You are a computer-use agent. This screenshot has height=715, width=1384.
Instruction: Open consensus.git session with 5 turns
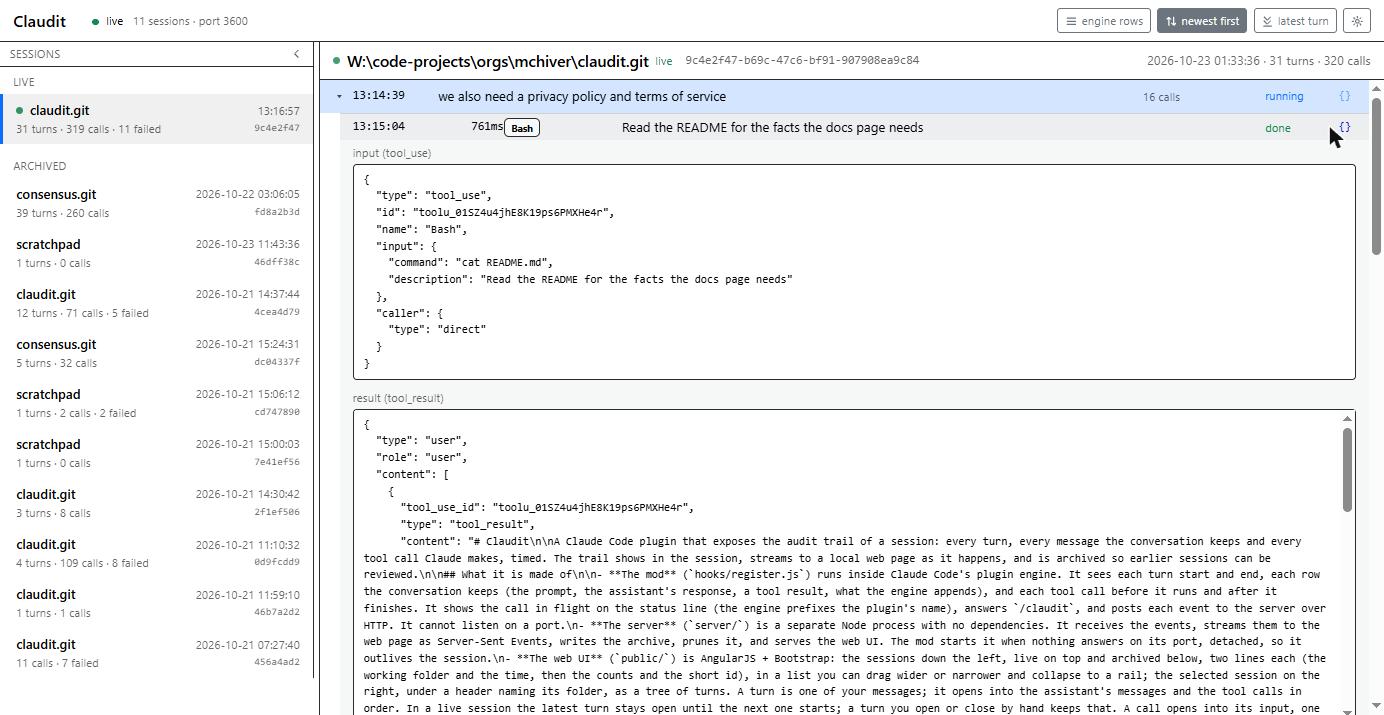[x=157, y=353]
